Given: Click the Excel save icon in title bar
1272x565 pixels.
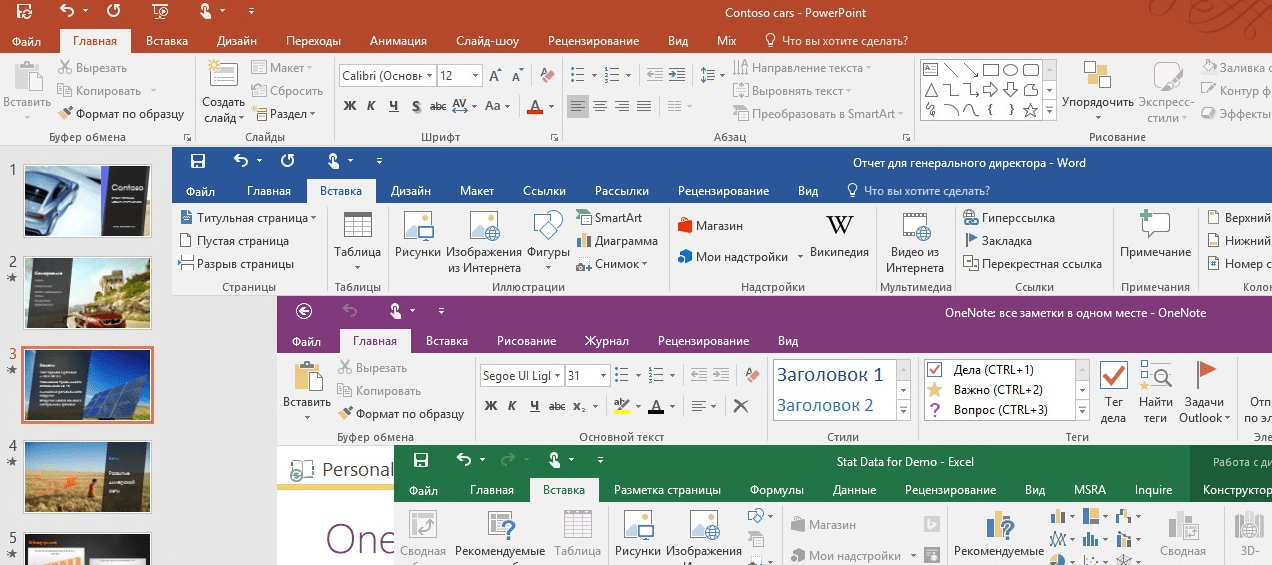Looking at the screenshot, I should 421,460.
